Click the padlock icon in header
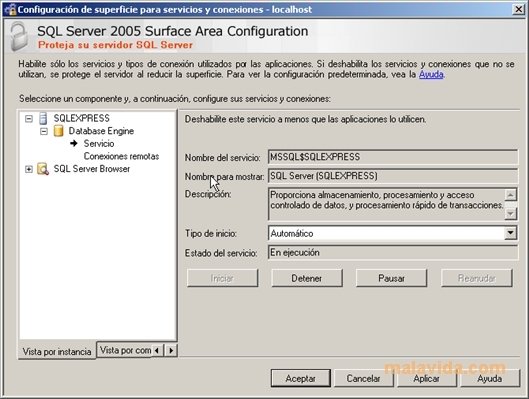This screenshot has width=529, height=399. coord(19,36)
